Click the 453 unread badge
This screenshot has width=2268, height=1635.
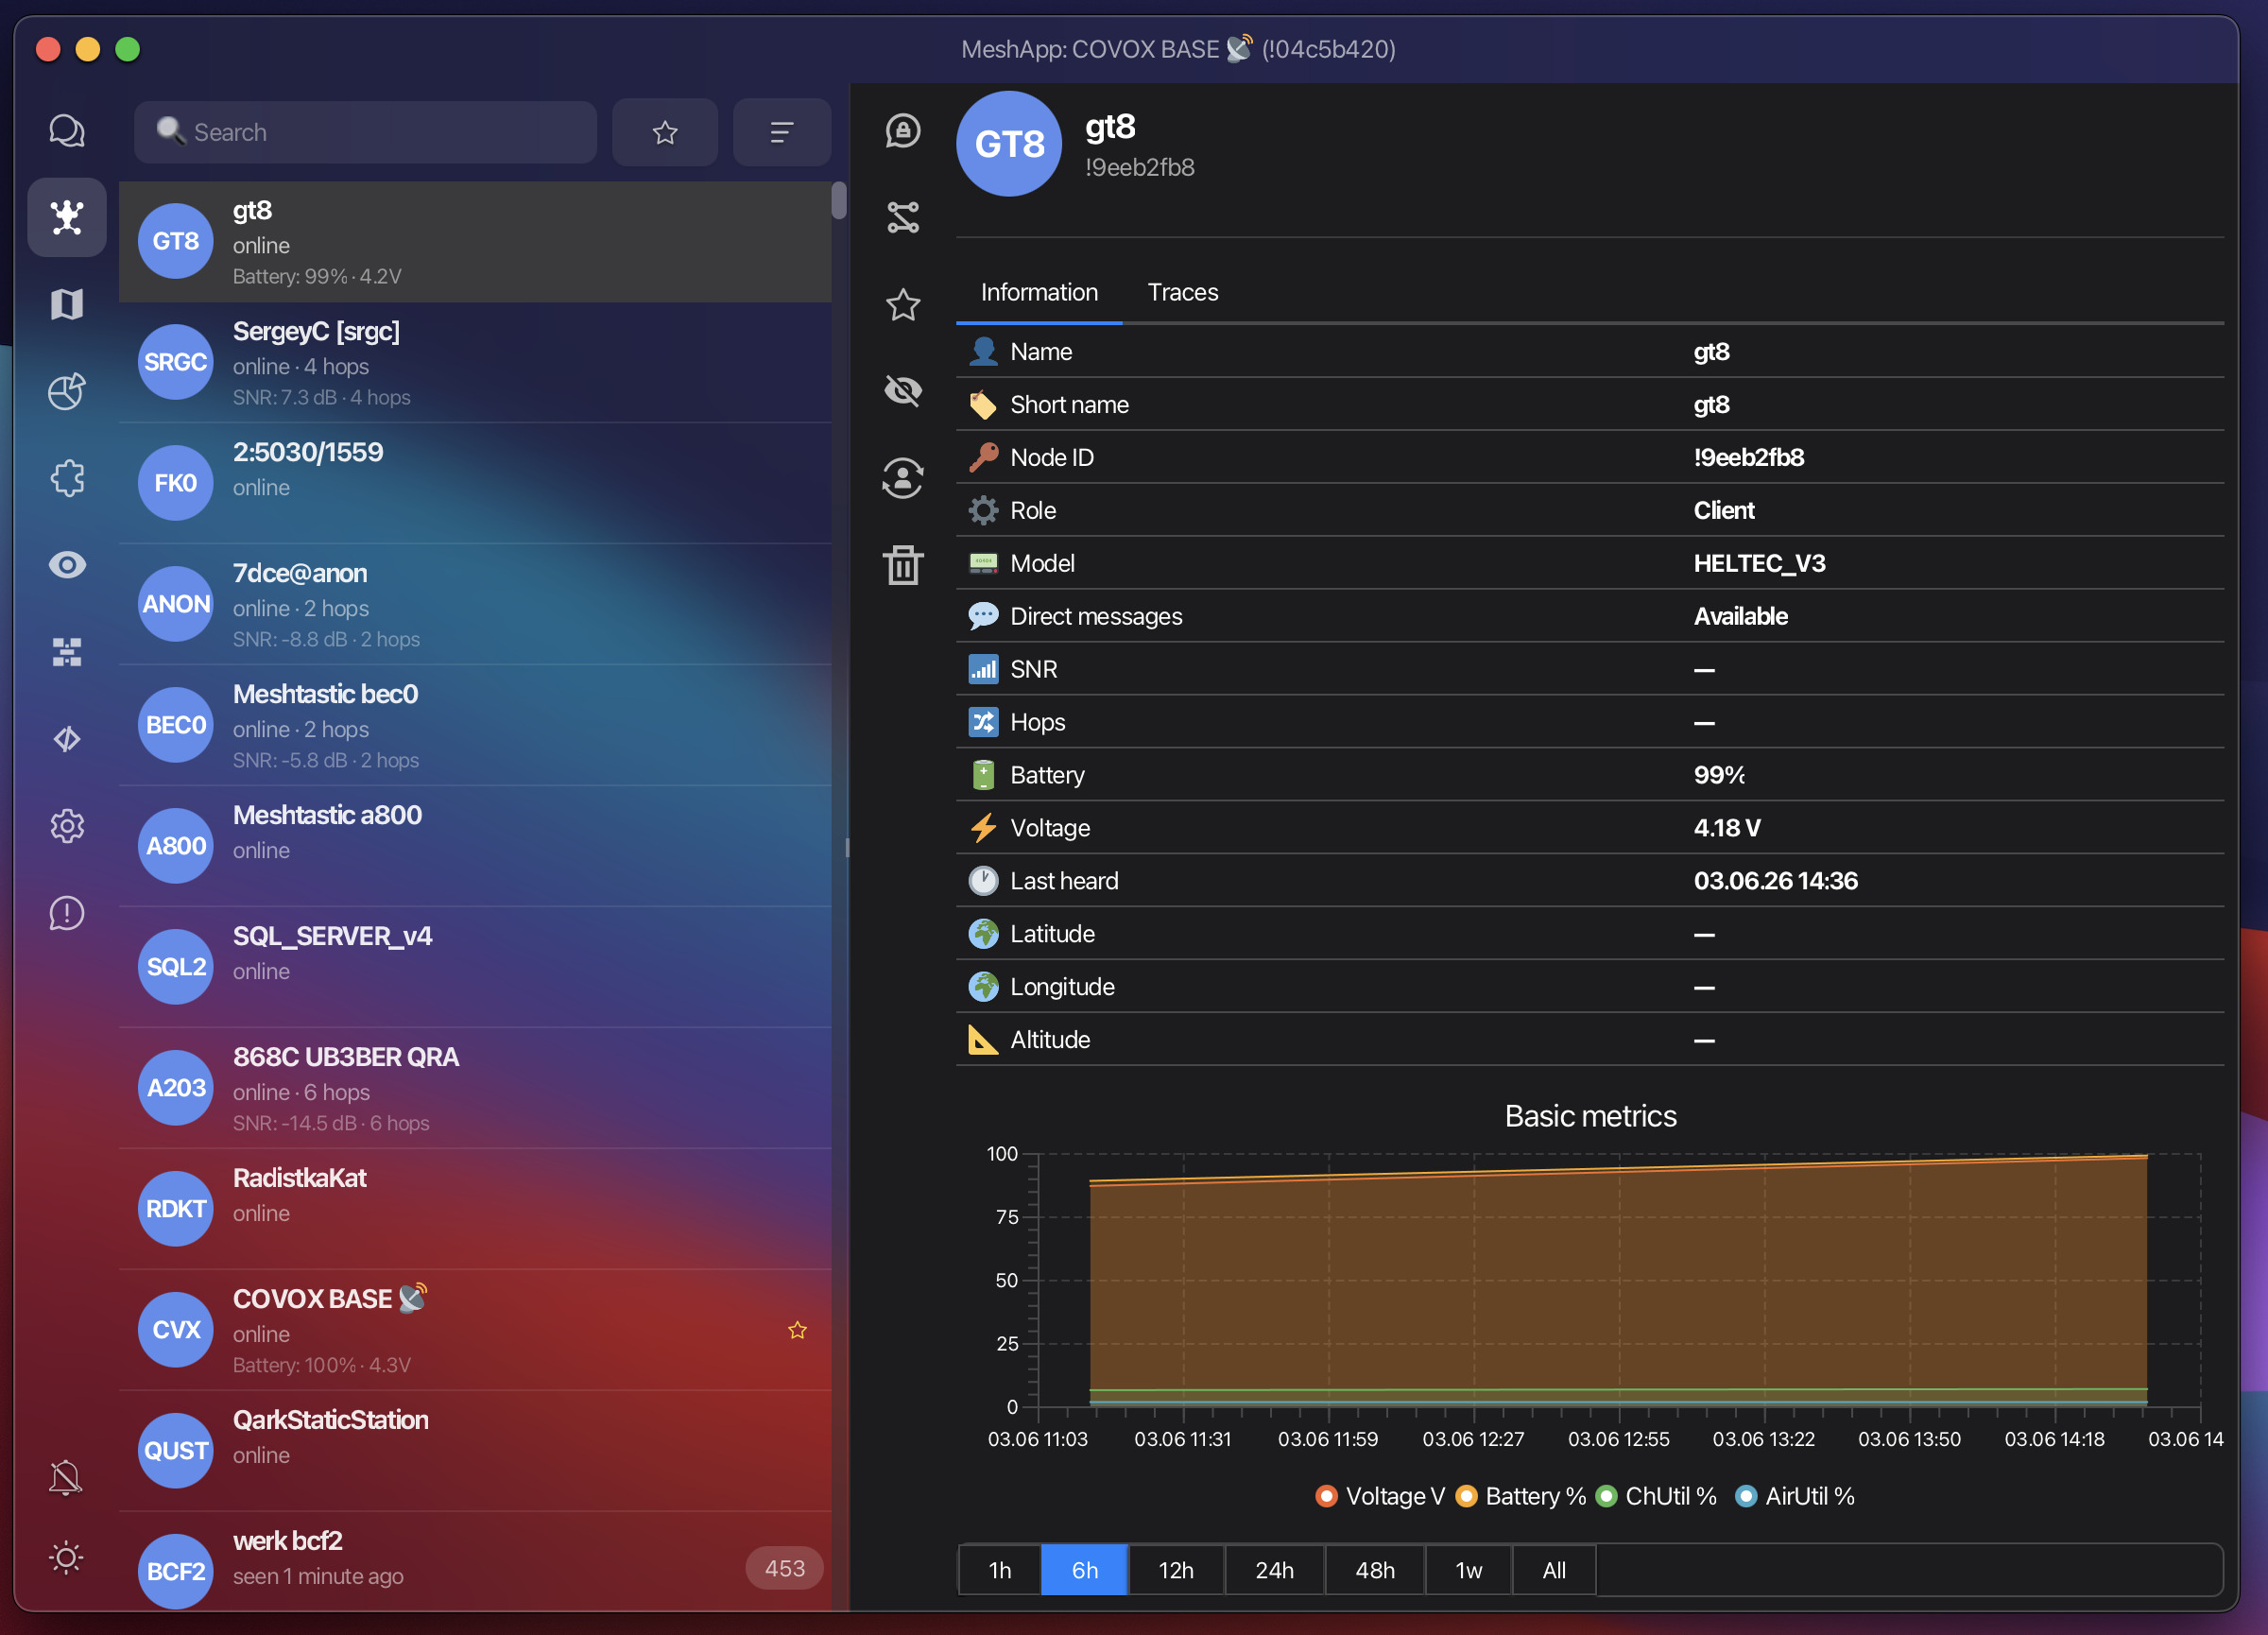point(784,1568)
